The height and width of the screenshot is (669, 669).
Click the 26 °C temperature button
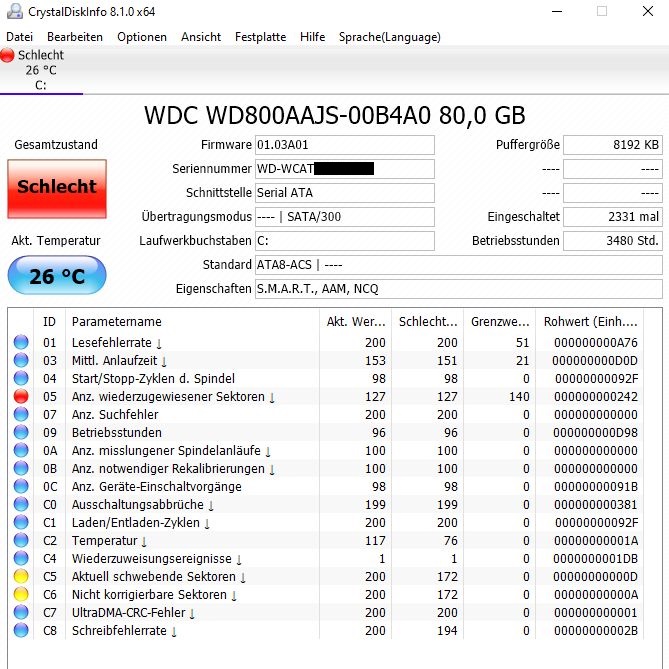57,275
